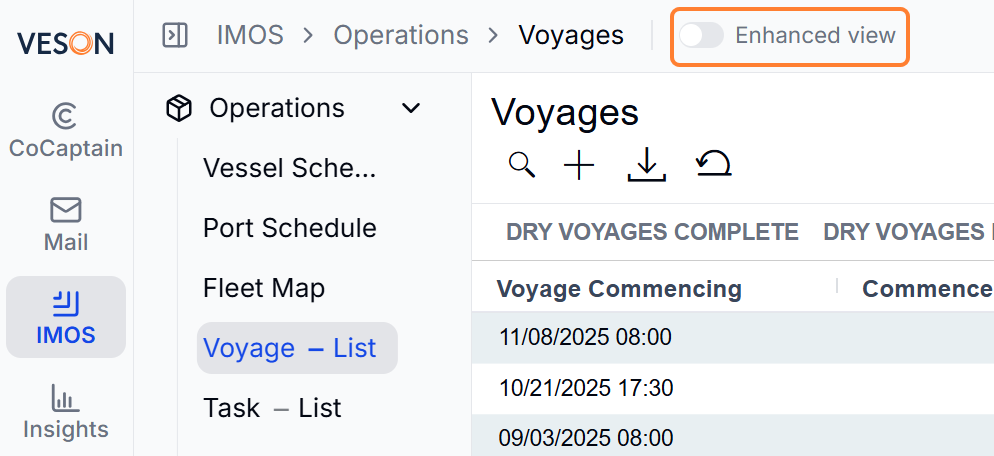The width and height of the screenshot is (994, 456).
Task: Collapse the sidebar panel icon
Action: (175, 36)
